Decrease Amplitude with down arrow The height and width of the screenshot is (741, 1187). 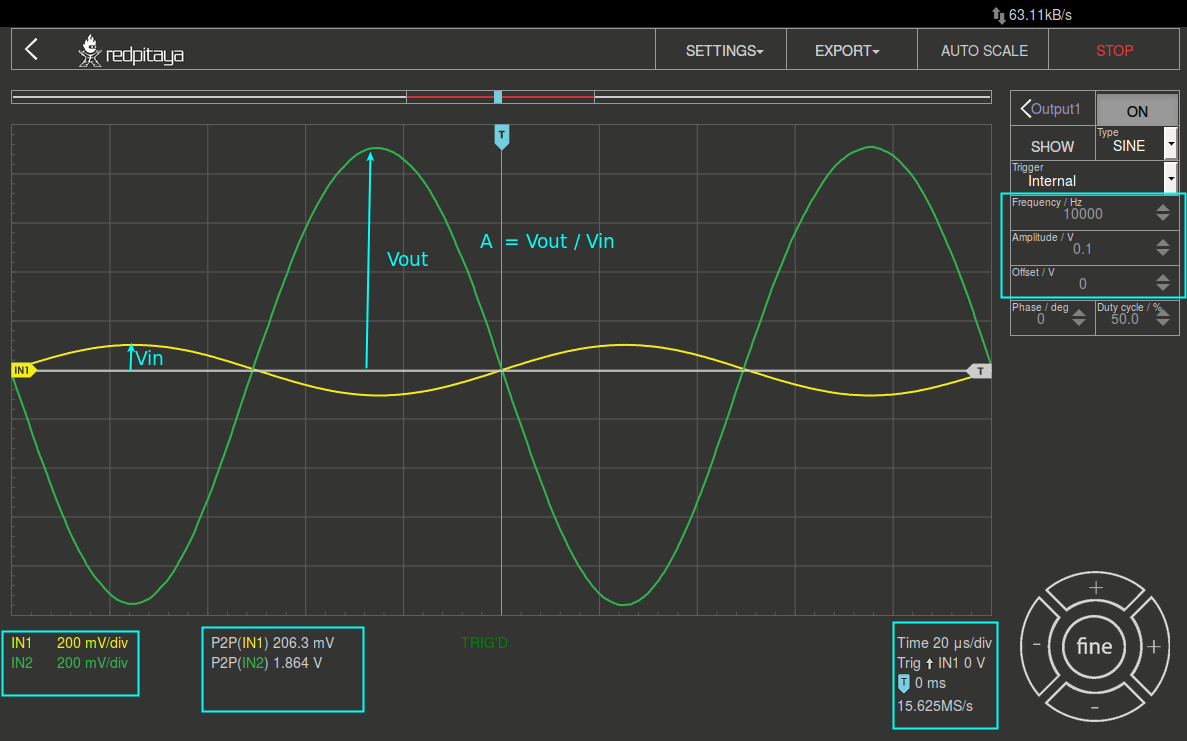1163,253
